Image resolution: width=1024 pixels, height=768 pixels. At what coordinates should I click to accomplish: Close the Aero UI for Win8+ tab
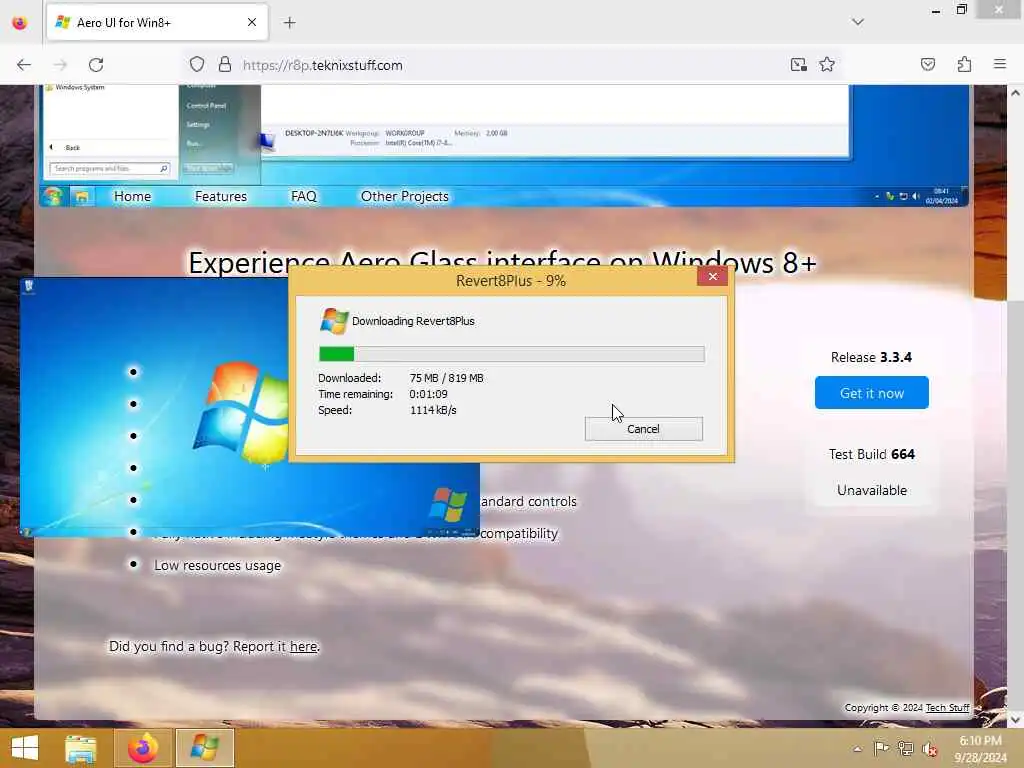pos(251,23)
